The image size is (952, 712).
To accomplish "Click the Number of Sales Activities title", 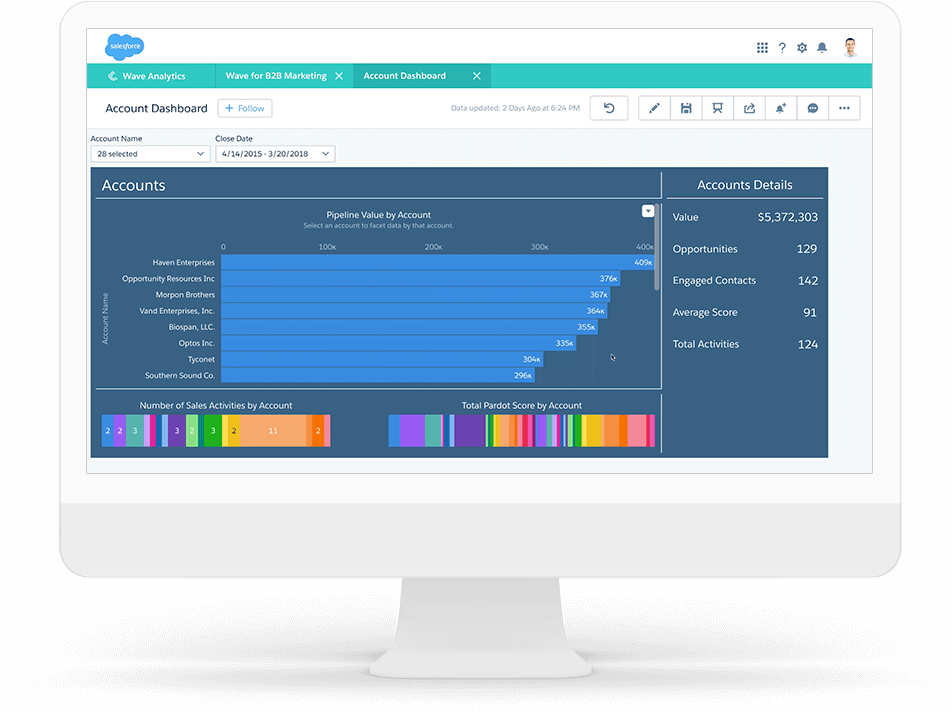I will tap(216, 405).
